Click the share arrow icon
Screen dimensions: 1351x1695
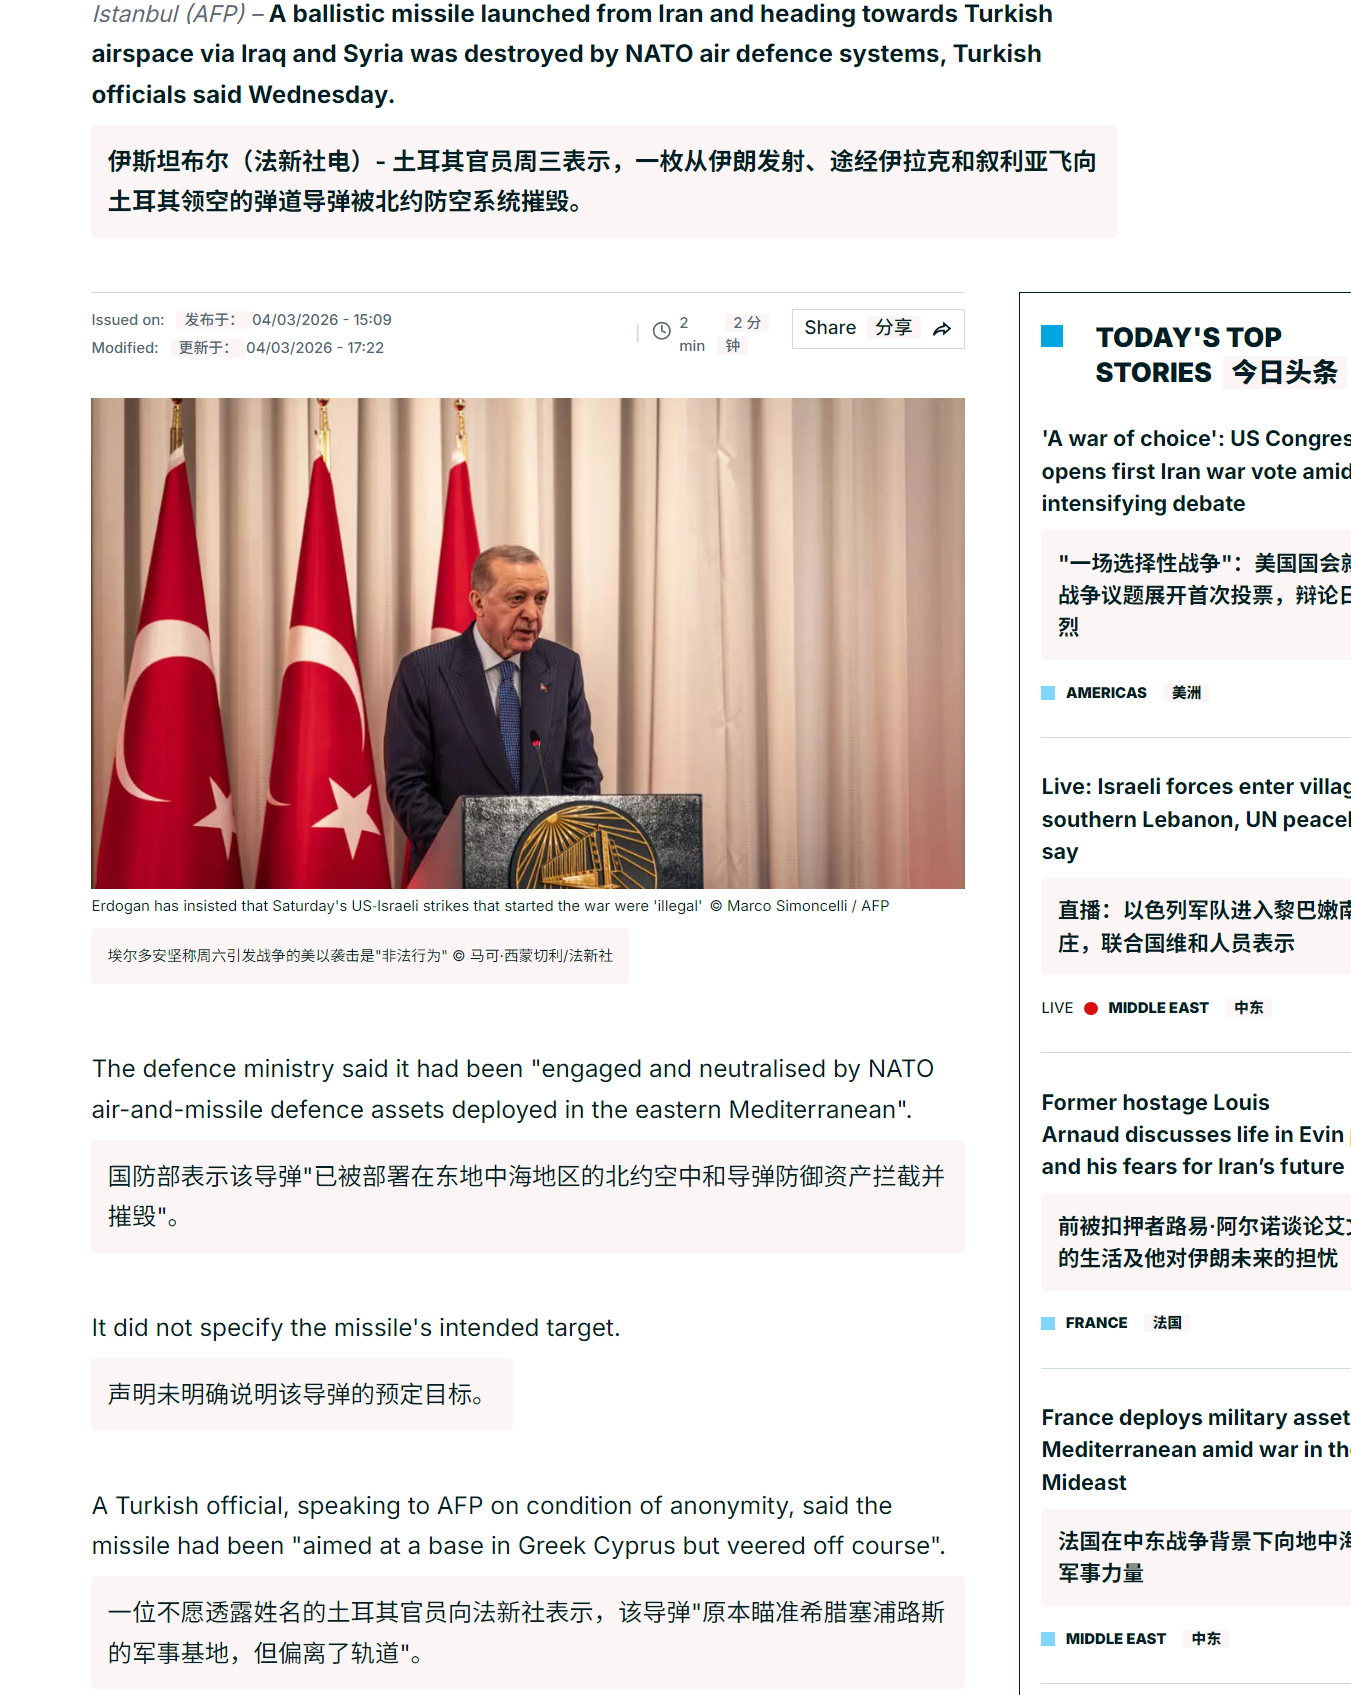(x=942, y=329)
